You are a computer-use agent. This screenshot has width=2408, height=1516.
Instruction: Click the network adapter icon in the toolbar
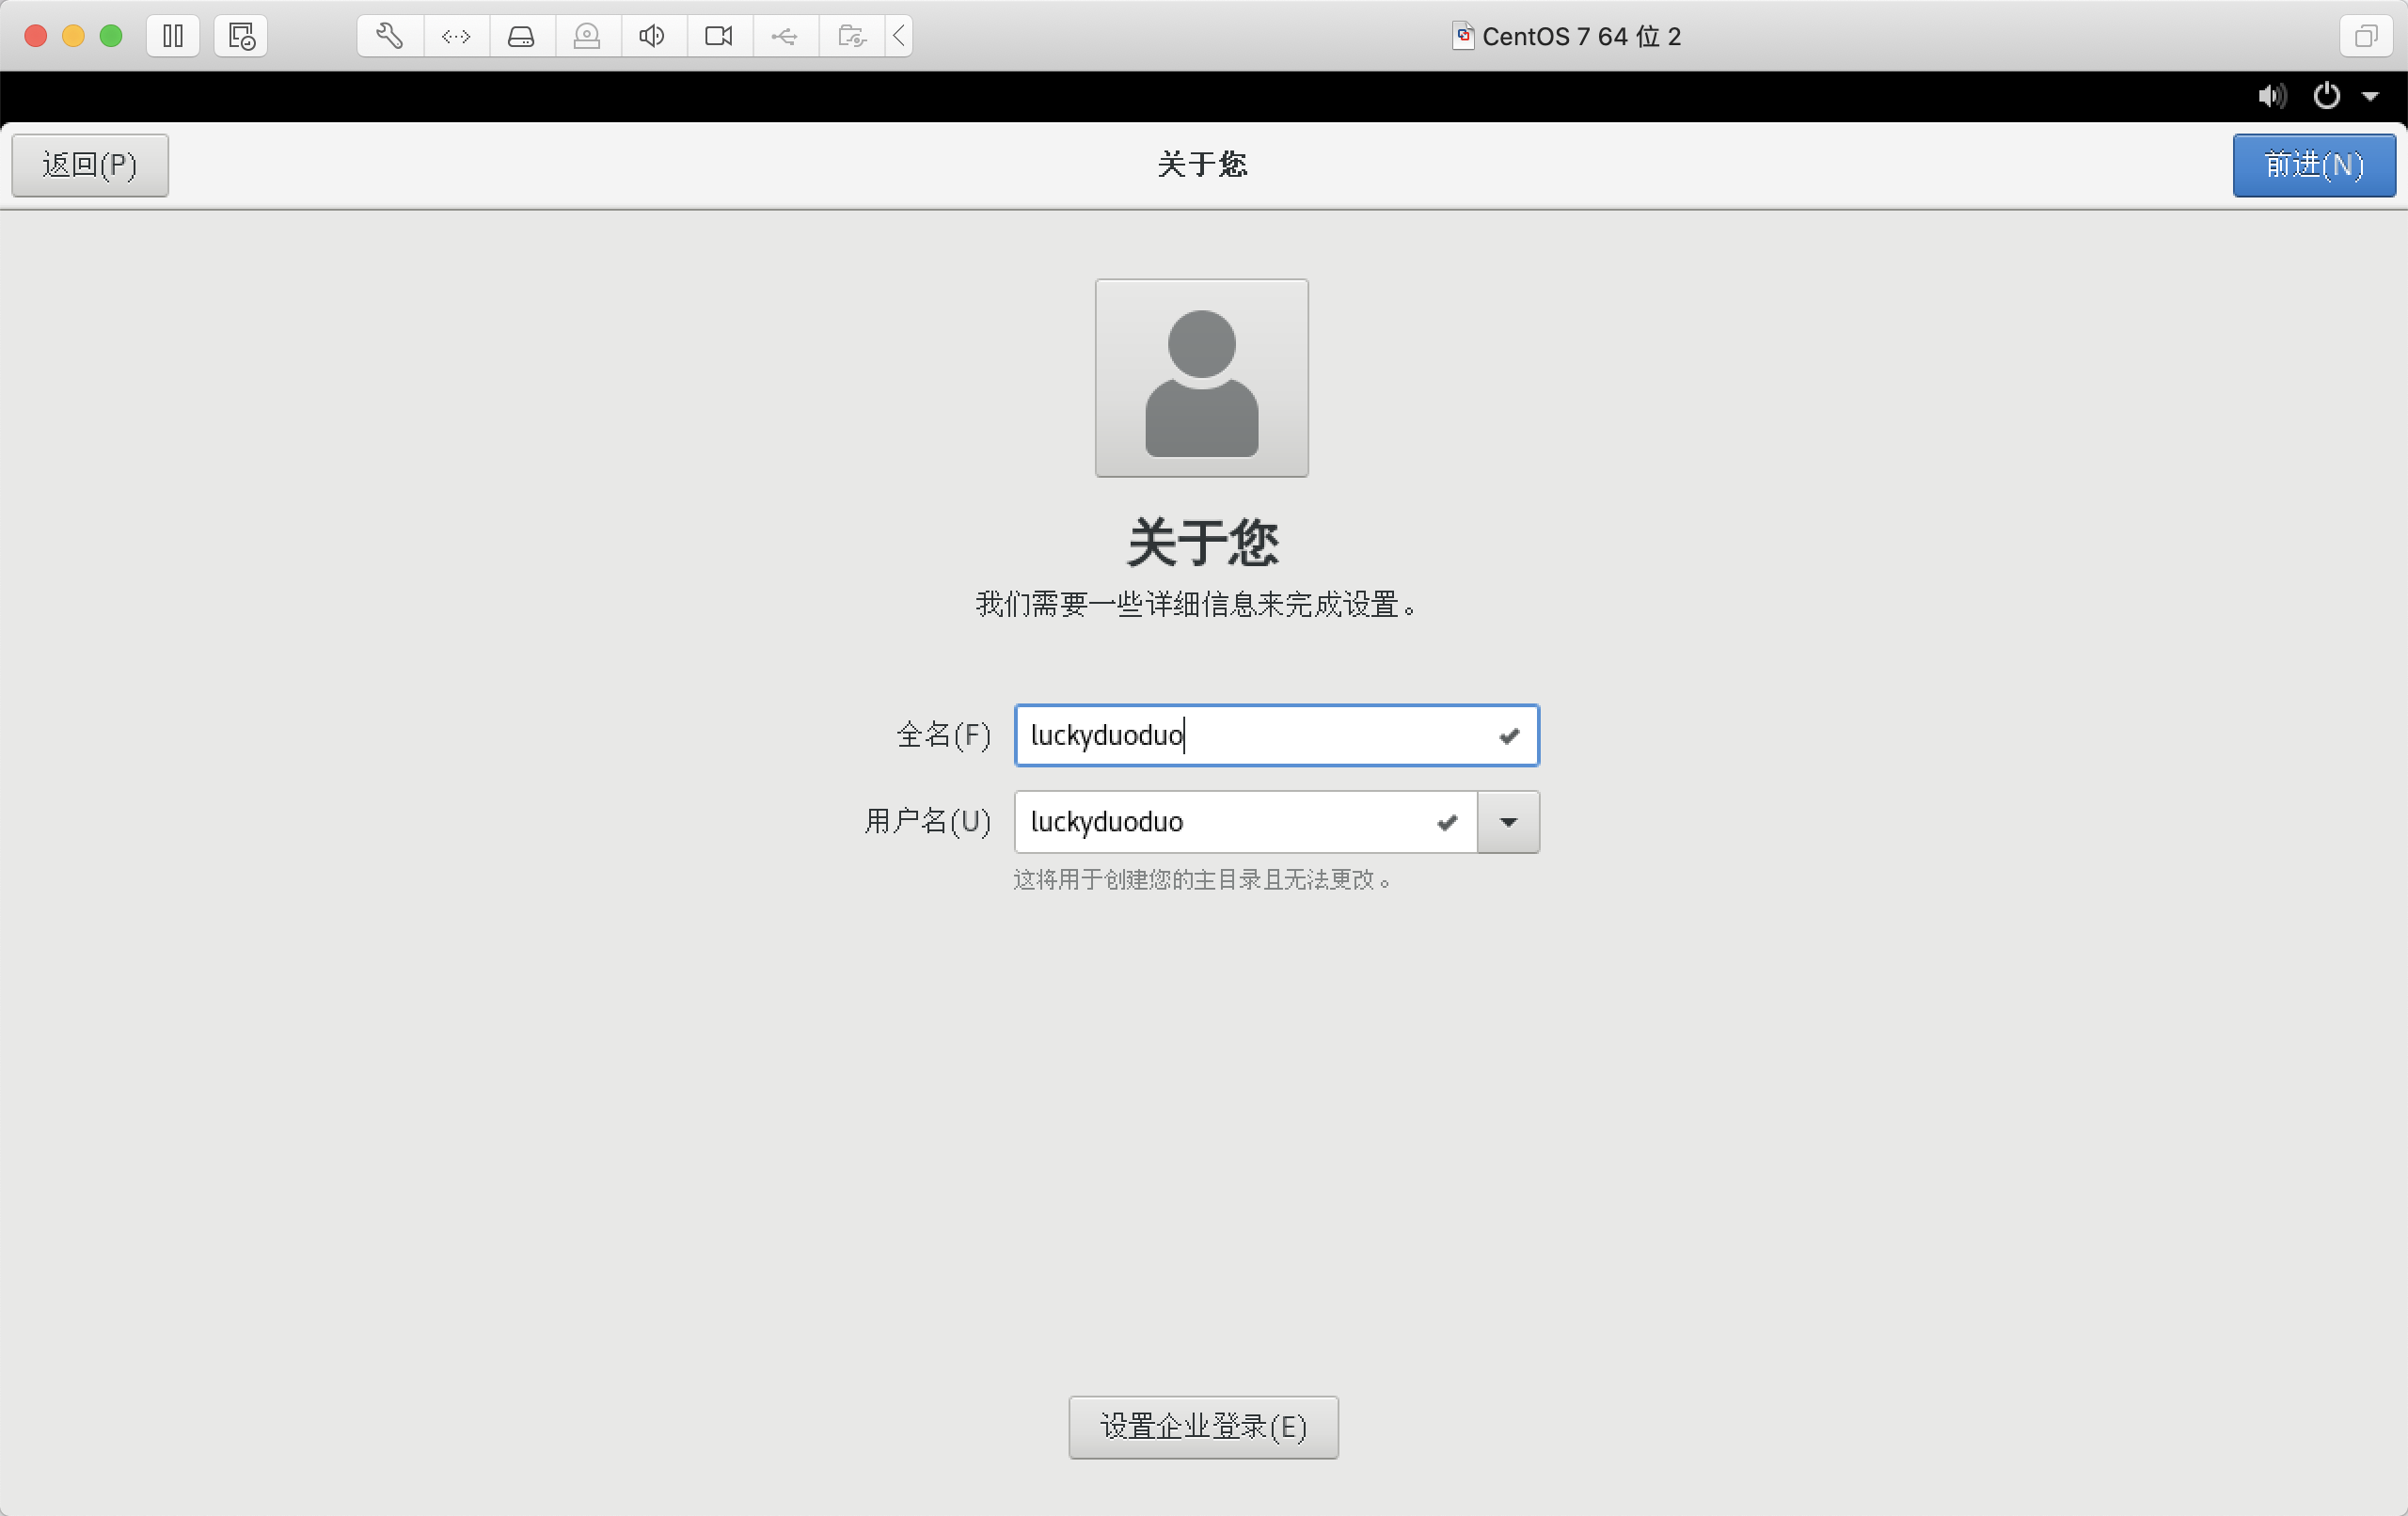(456, 36)
